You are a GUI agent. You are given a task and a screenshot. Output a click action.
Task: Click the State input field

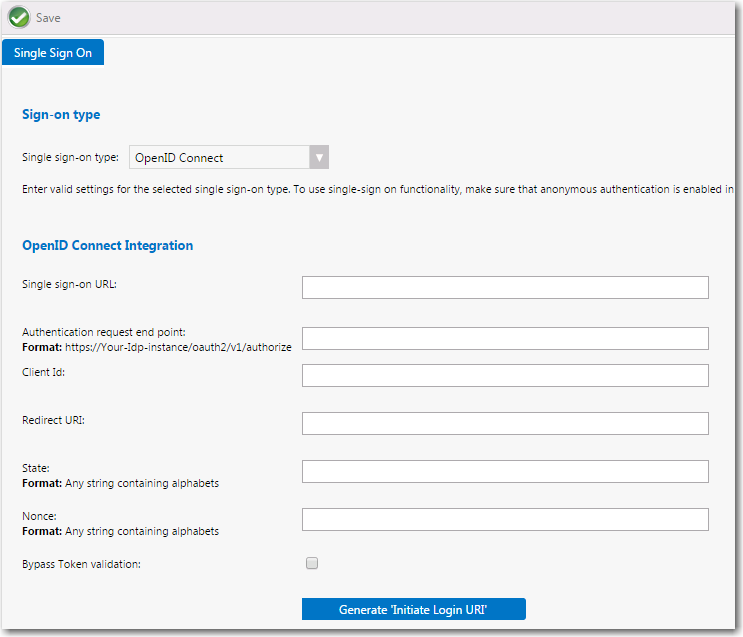pos(505,471)
